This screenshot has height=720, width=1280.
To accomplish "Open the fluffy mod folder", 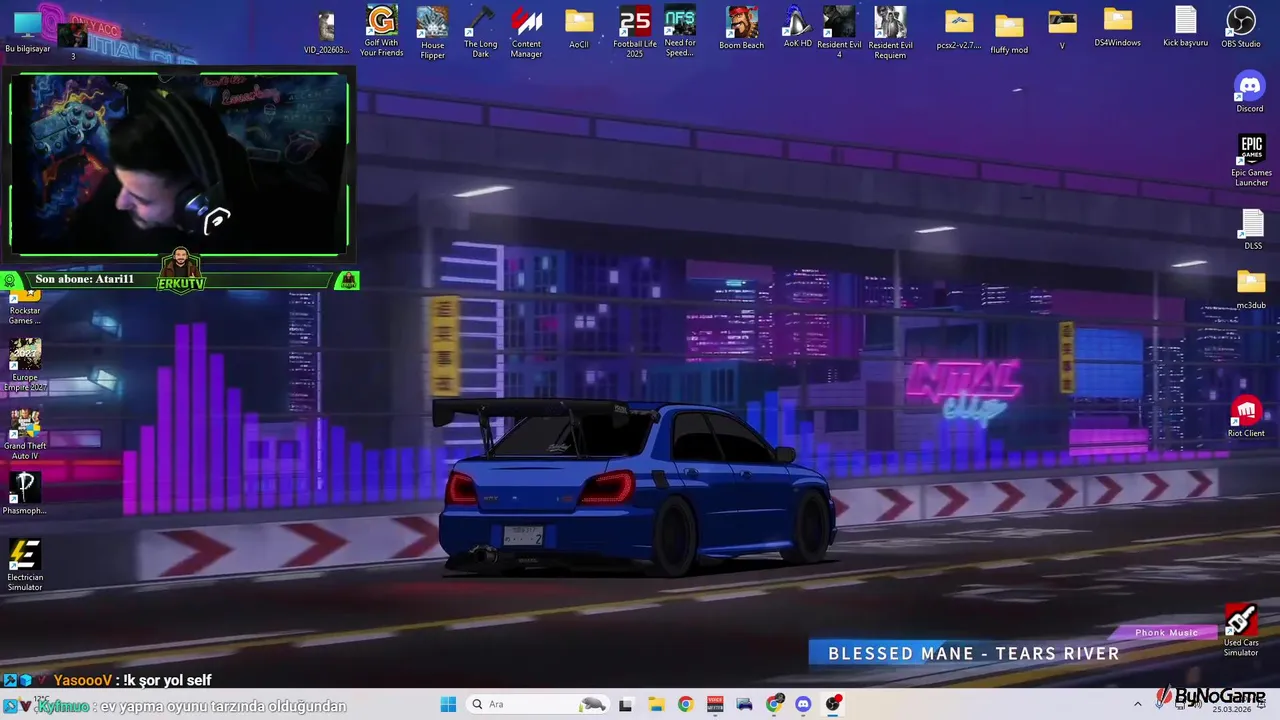I will 1009,33.
